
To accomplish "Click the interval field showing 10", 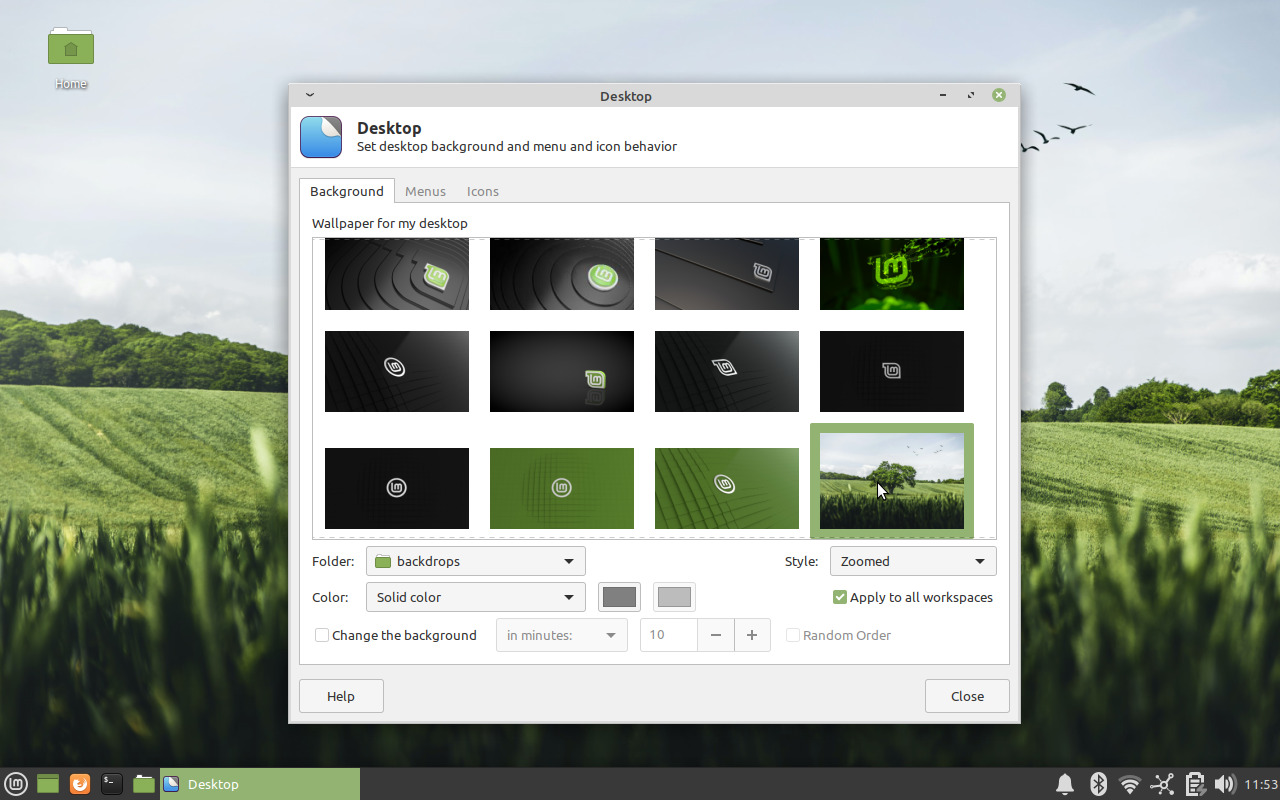I will click(x=669, y=635).
